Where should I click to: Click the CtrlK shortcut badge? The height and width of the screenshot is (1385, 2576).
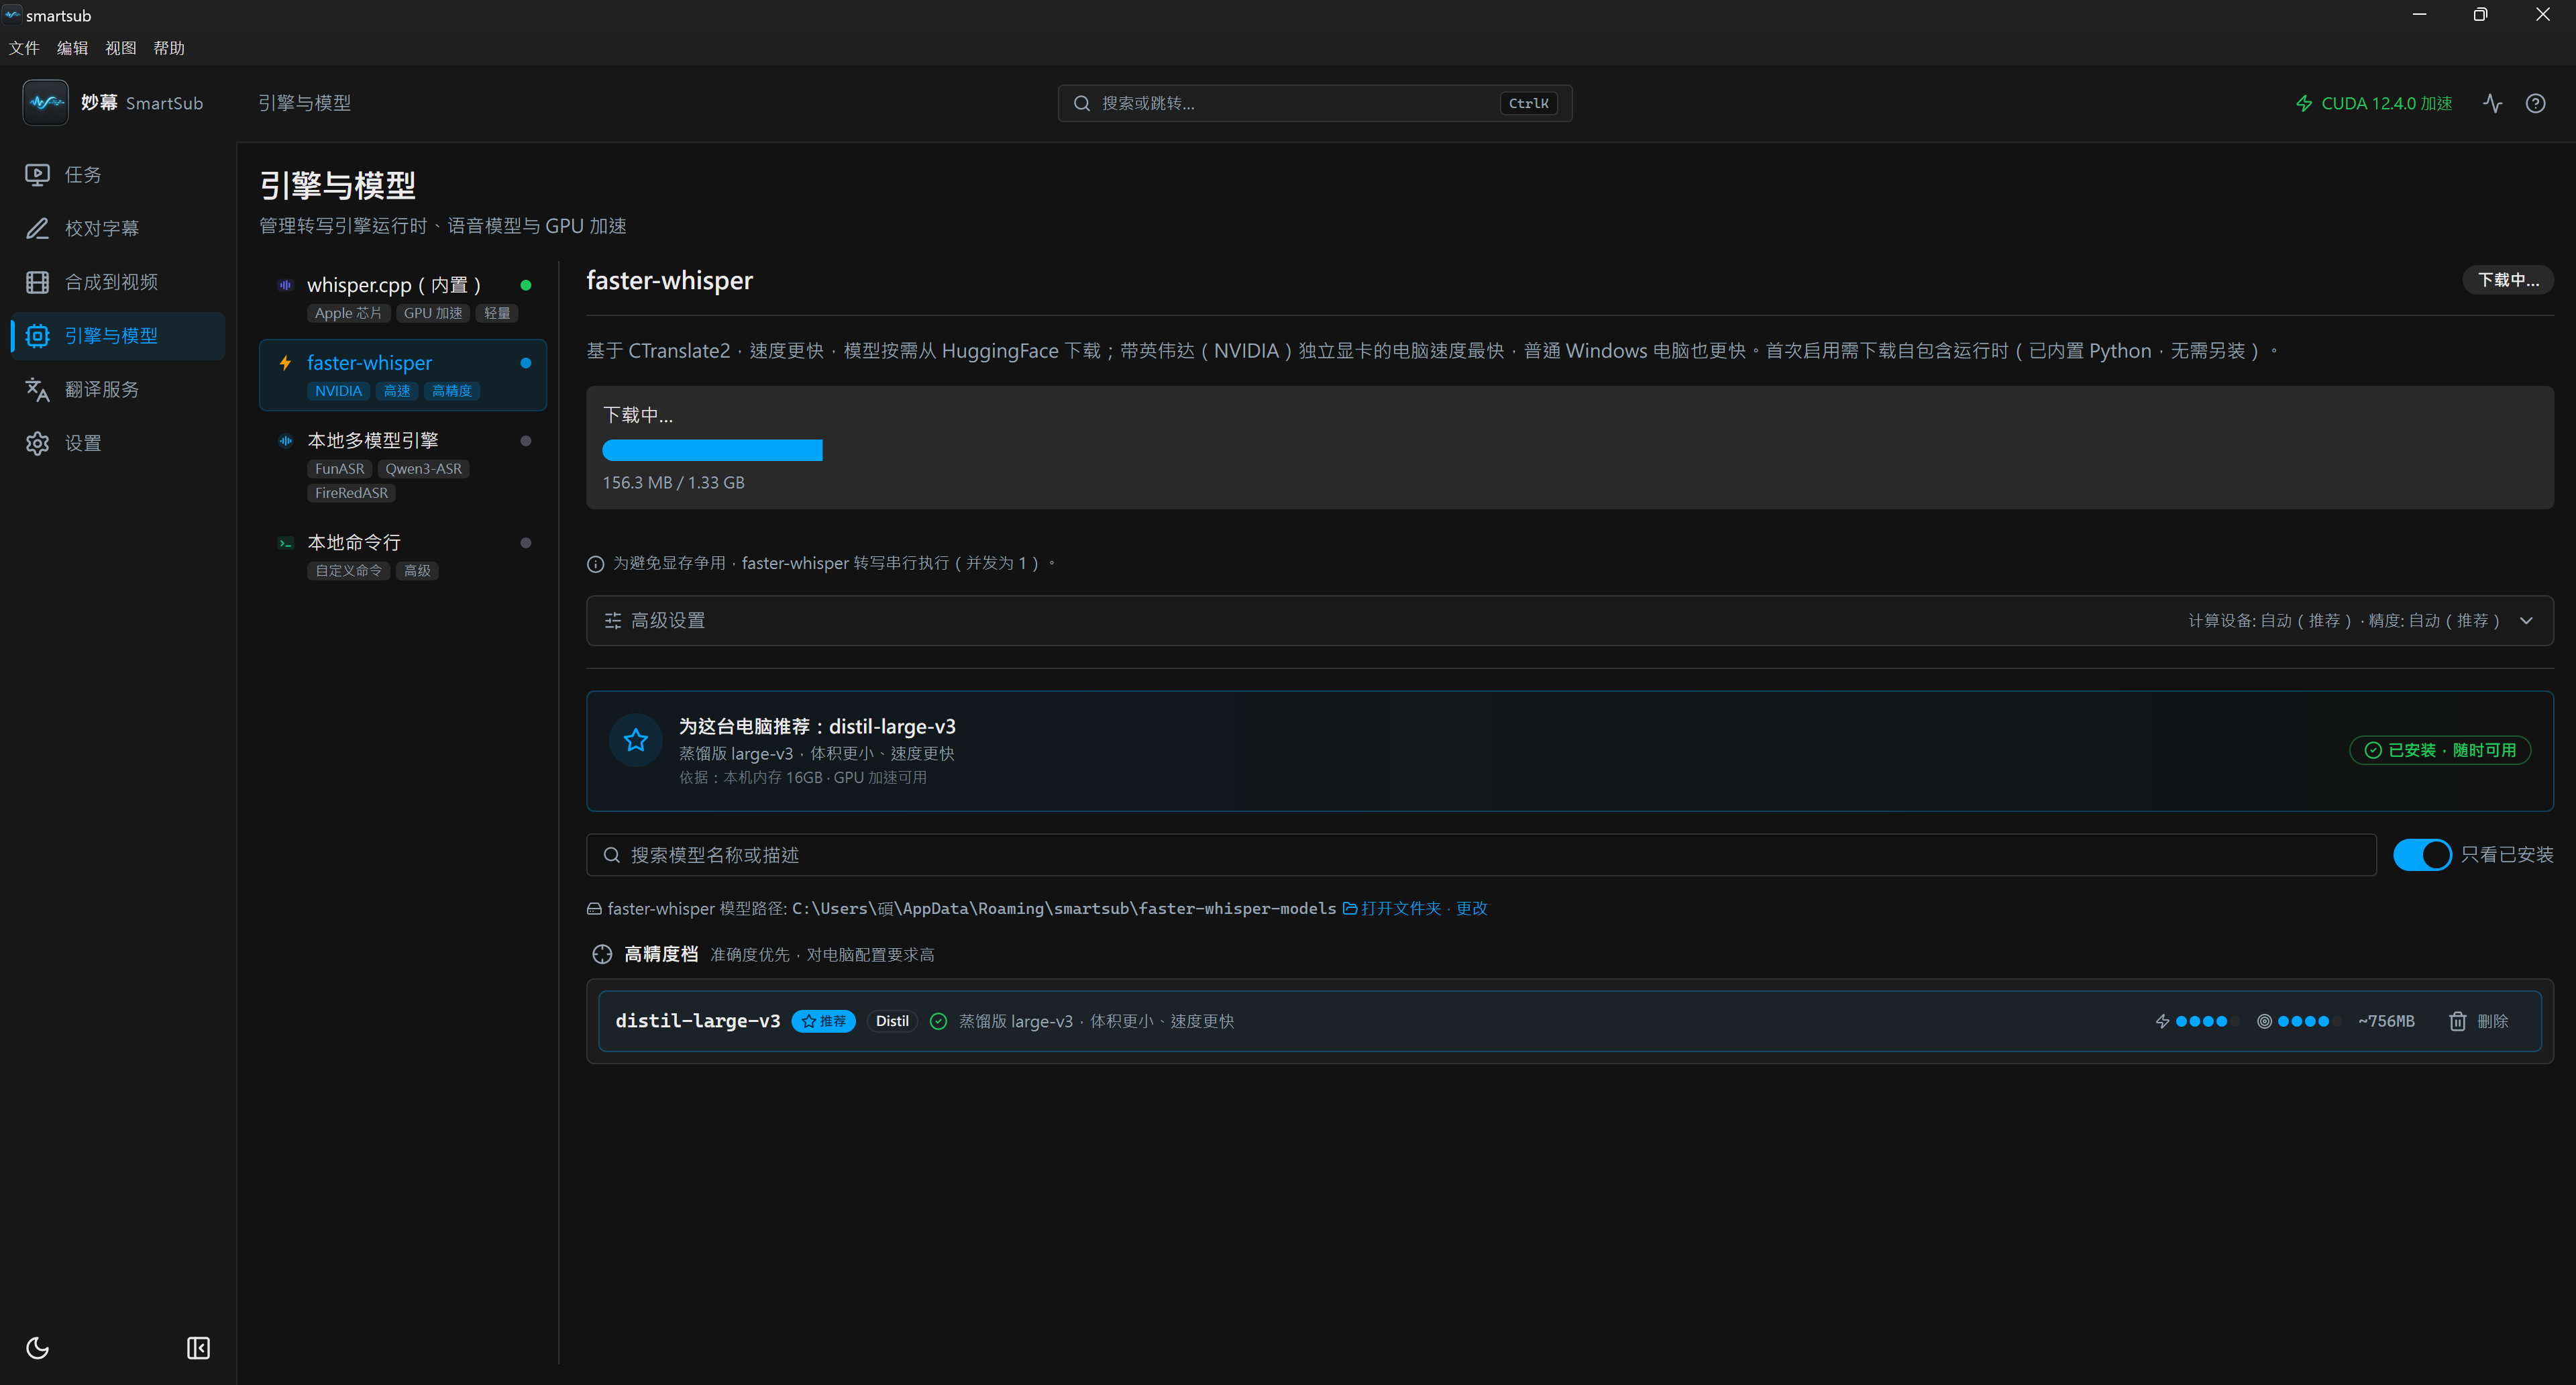[1528, 103]
